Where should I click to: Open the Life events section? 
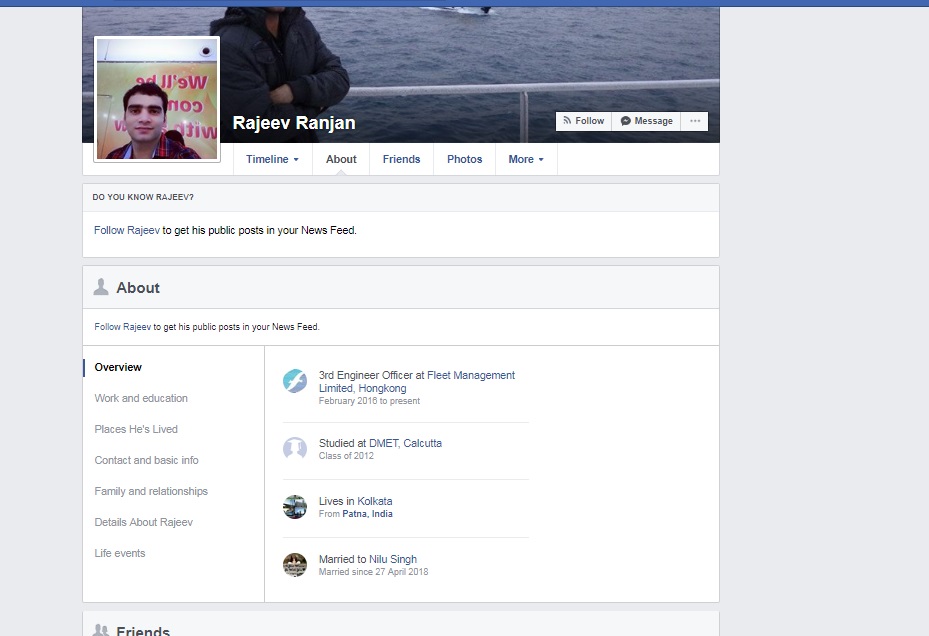pos(120,553)
